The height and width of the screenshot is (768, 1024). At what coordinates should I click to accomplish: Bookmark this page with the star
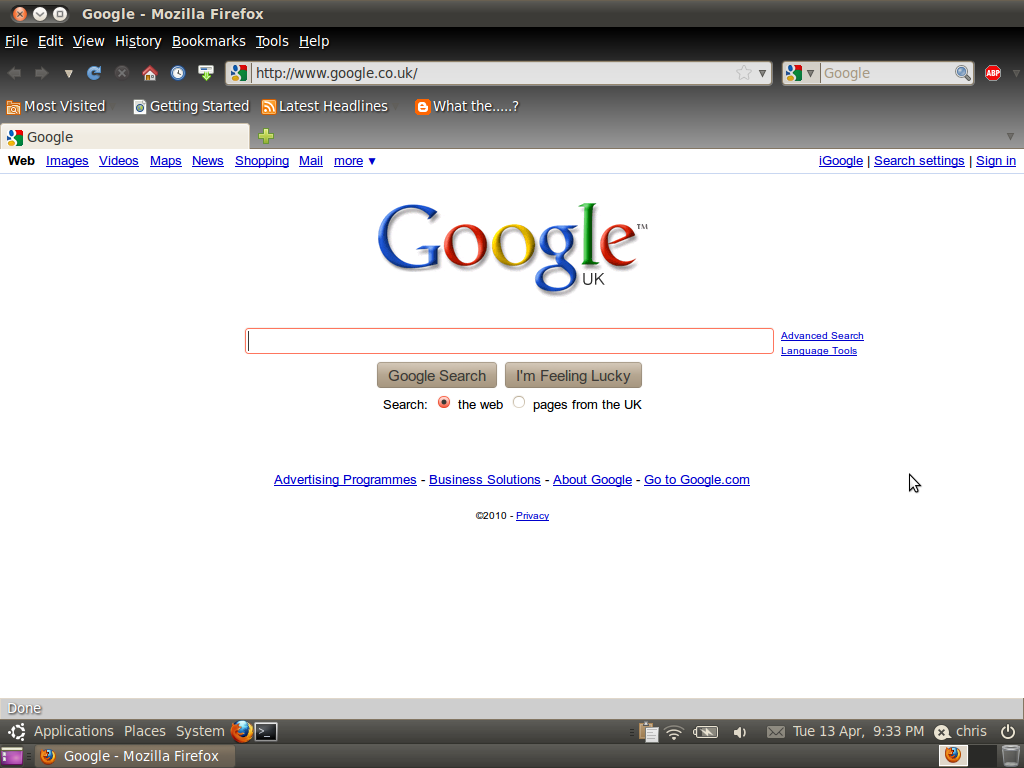tap(743, 73)
